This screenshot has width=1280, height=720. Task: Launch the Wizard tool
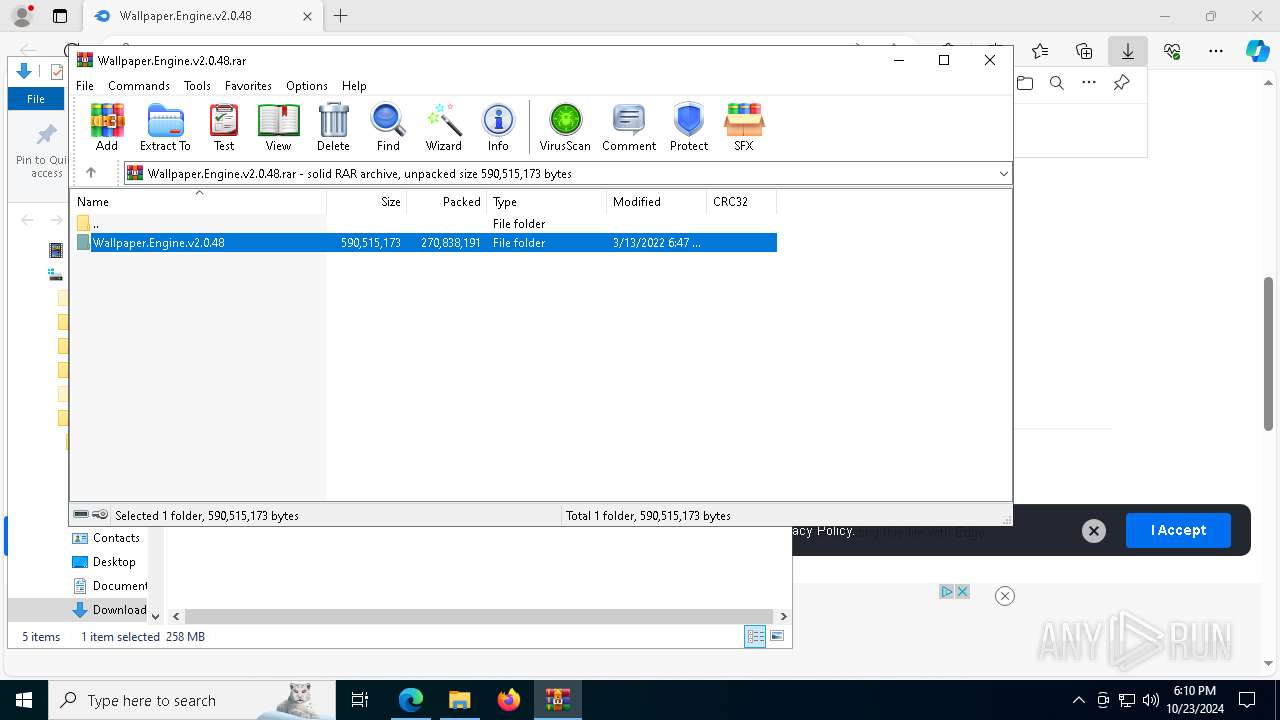(443, 127)
